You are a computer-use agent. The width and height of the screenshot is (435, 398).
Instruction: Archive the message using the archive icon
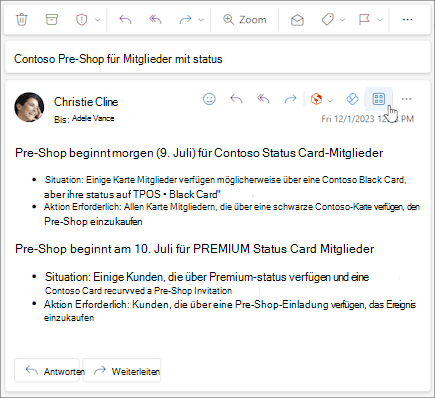pos(52,19)
